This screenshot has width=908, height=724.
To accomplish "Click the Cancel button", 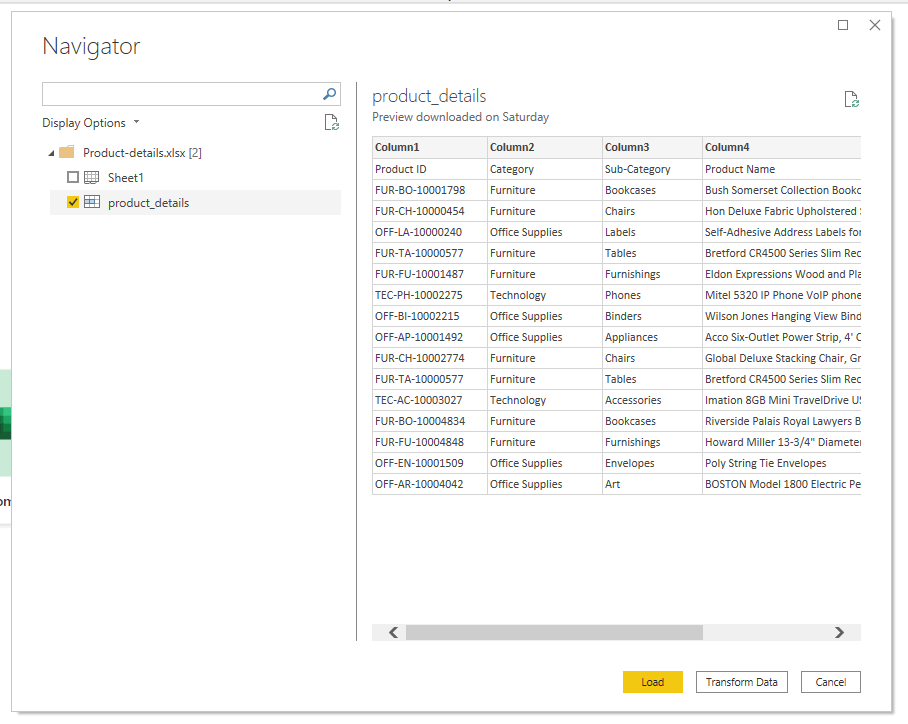I will pyautogui.click(x=830, y=682).
